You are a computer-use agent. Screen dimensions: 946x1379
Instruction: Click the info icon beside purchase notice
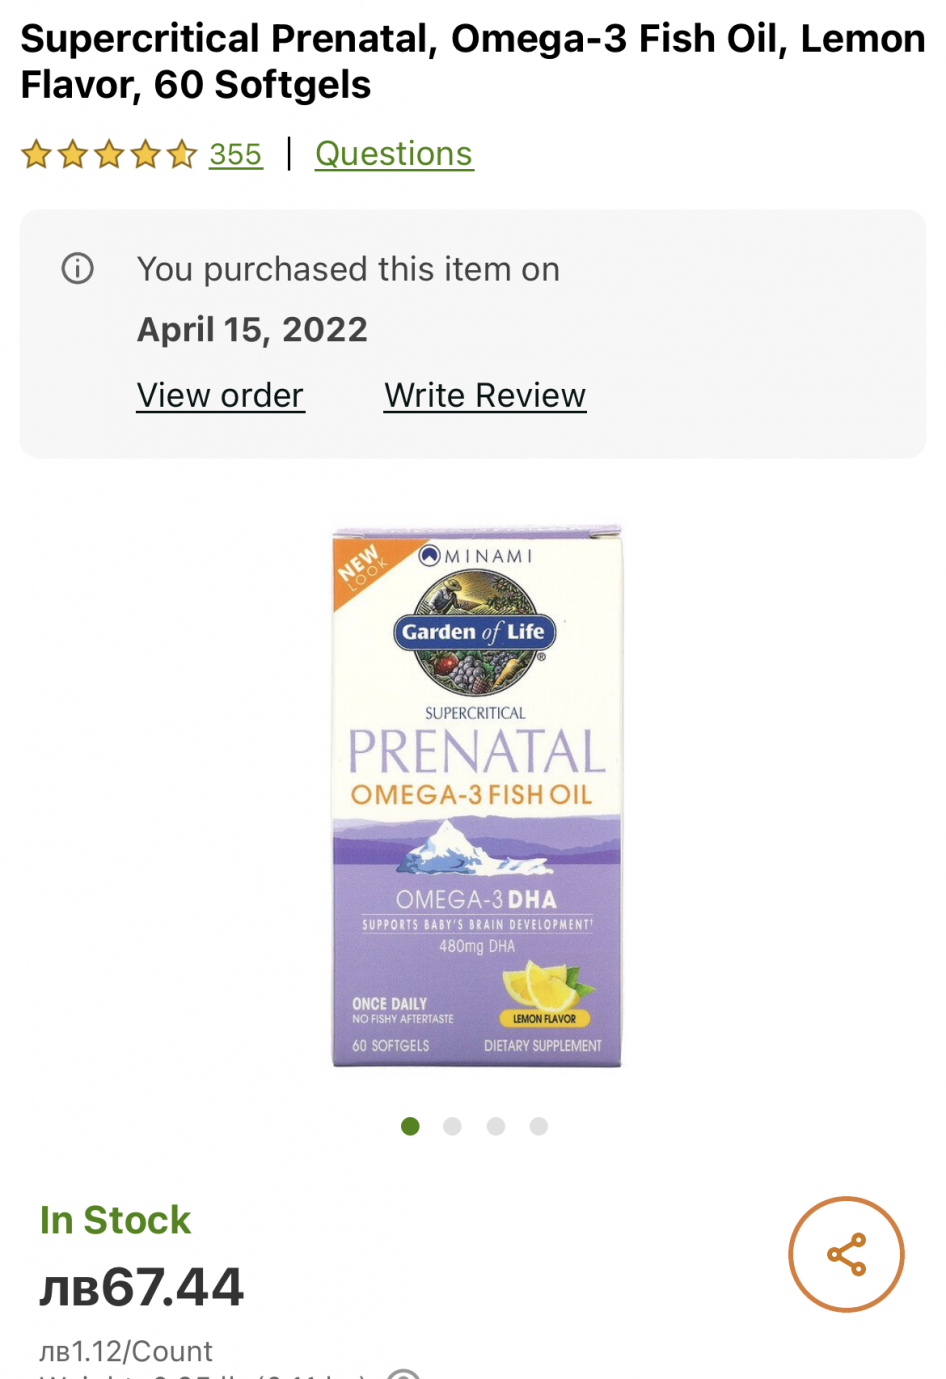tap(78, 268)
